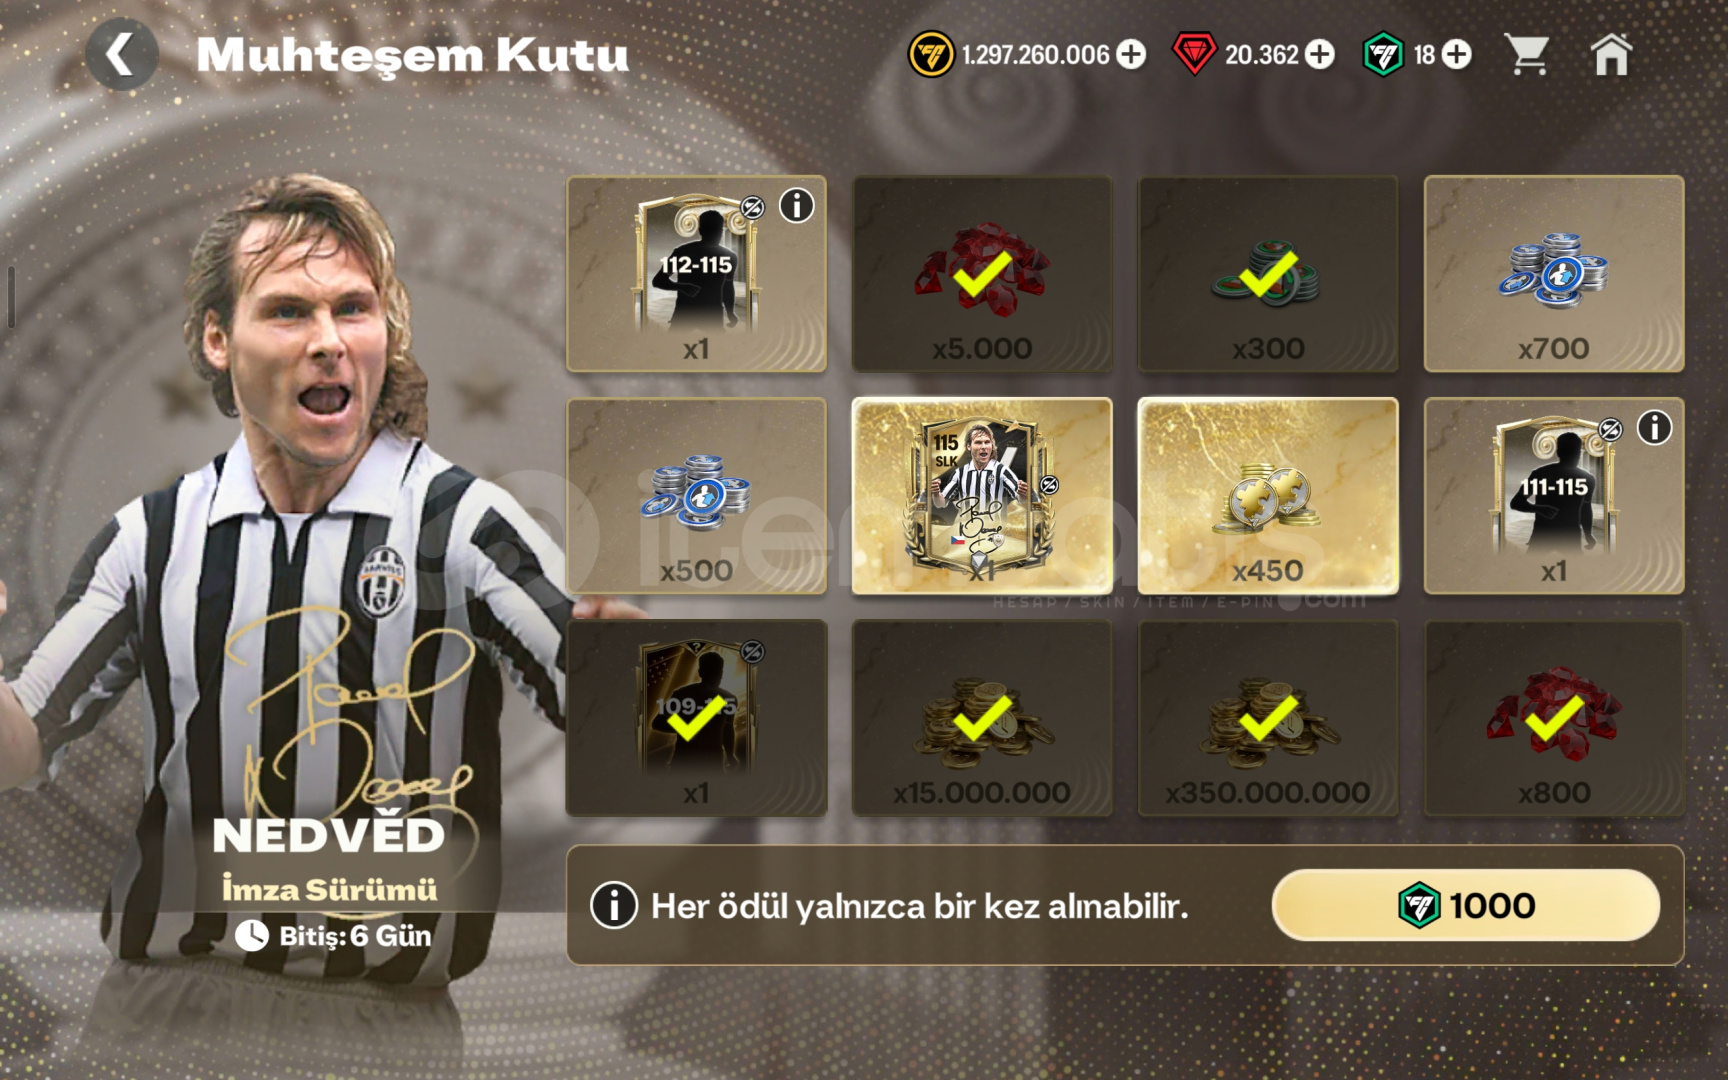
Task: Select the x500 silver tokens reward
Action: [696, 496]
